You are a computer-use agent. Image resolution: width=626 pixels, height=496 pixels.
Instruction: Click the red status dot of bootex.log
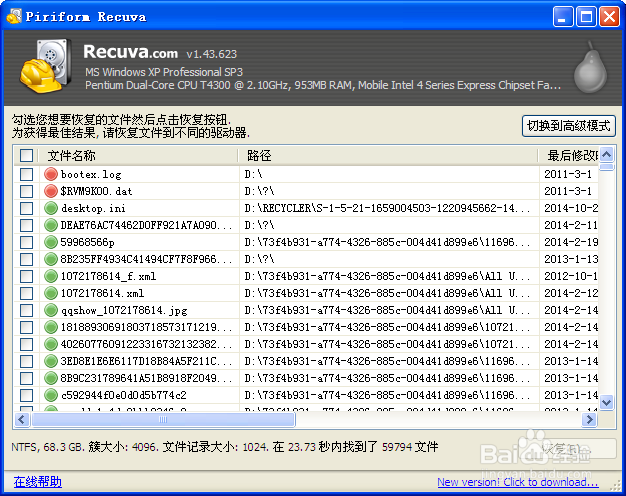click(51, 174)
